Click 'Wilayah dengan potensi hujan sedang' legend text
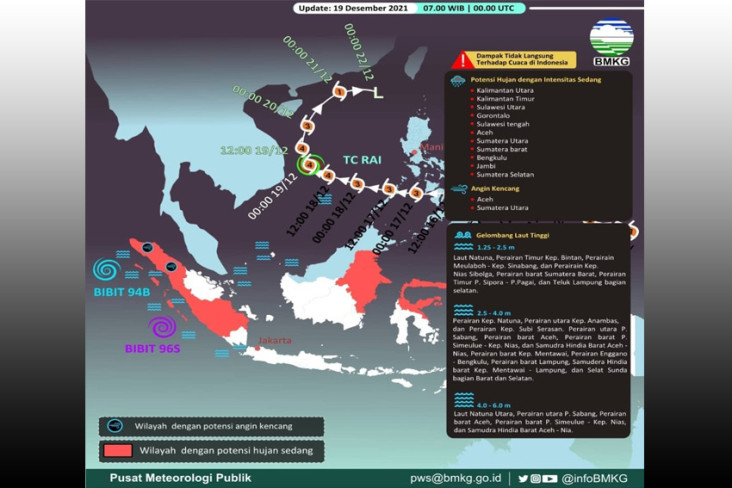This screenshot has height=488, width=732. pos(226,451)
